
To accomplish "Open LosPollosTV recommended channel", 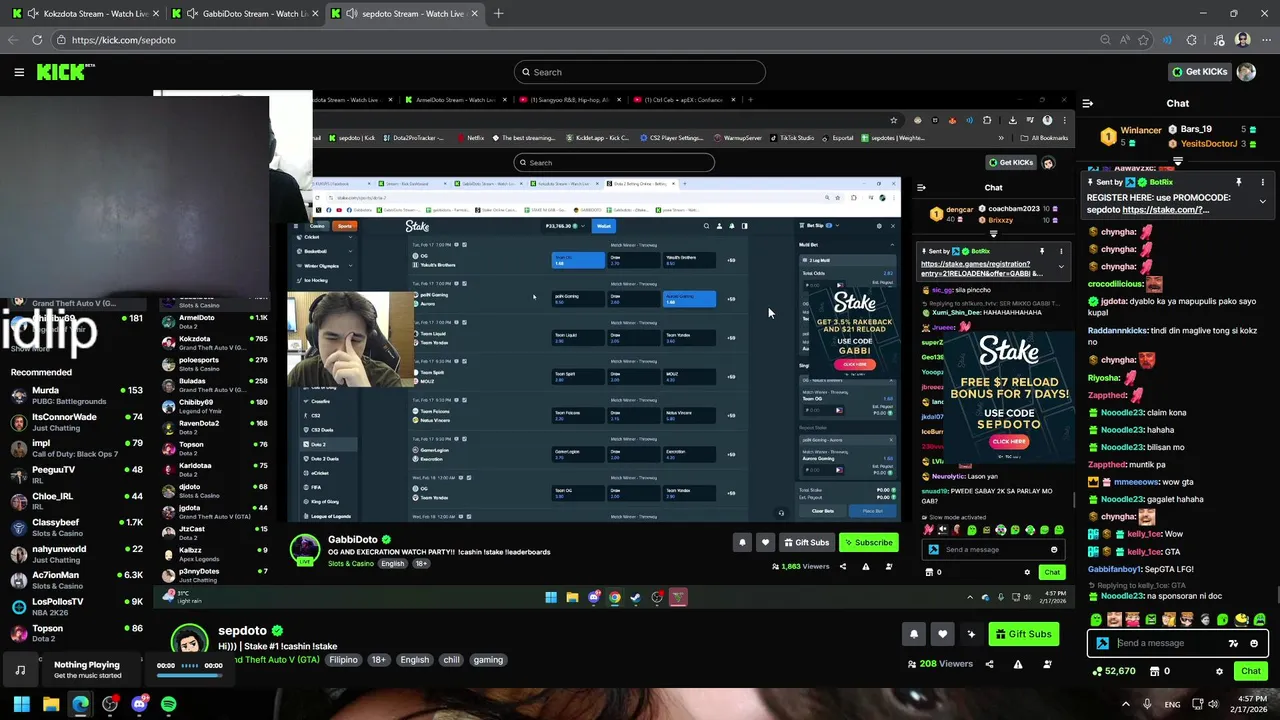I will (x=76, y=606).
